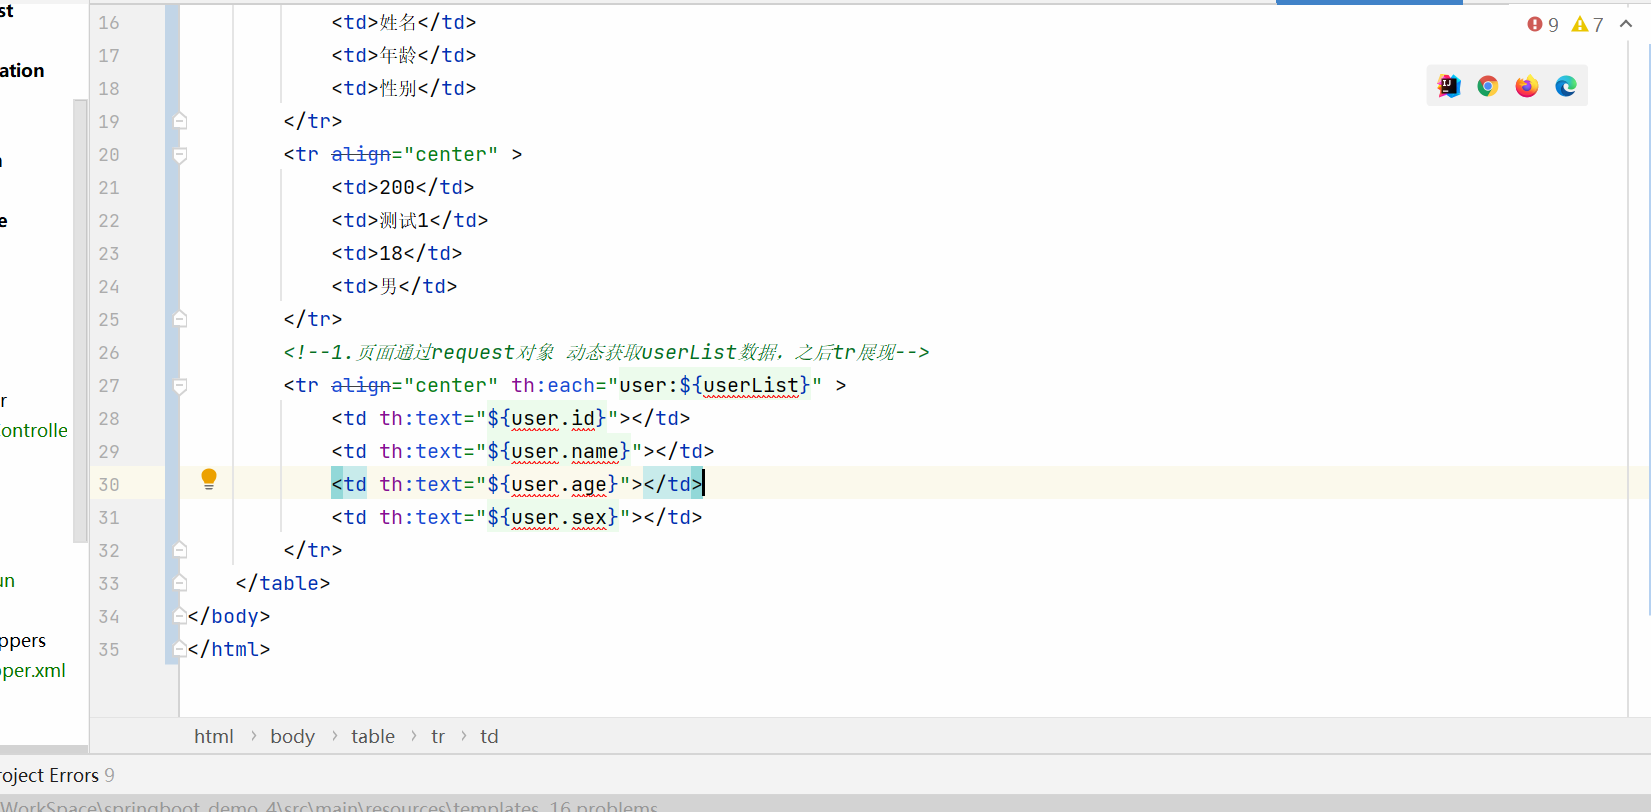Show quick-fix lightbulb actions on line 30
Viewport: 1651px width, 812px height.
pyautogui.click(x=209, y=479)
